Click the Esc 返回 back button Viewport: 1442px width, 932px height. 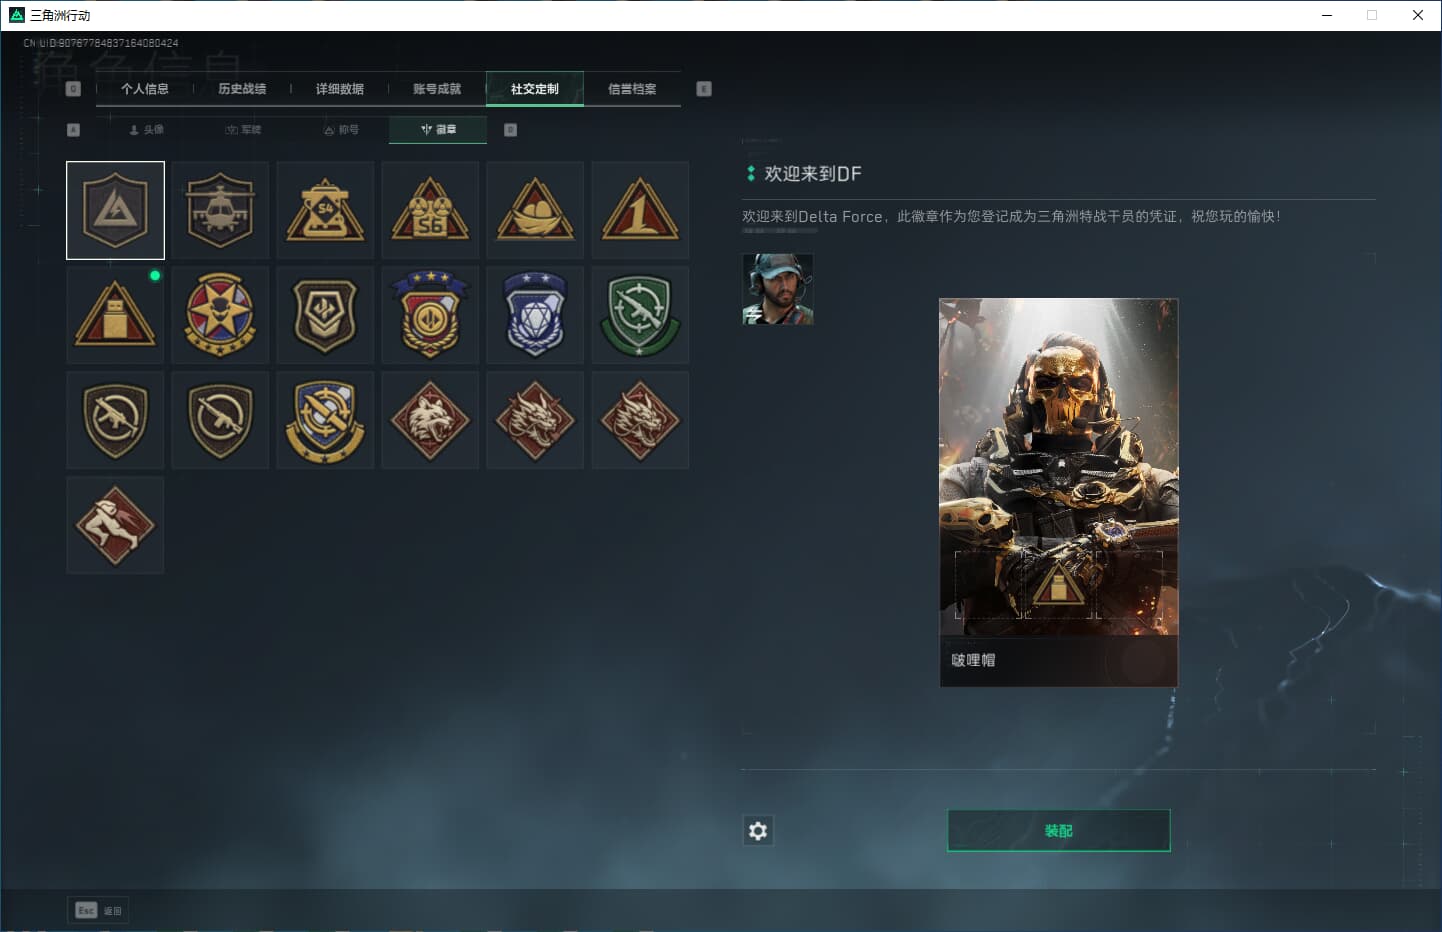(x=98, y=910)
